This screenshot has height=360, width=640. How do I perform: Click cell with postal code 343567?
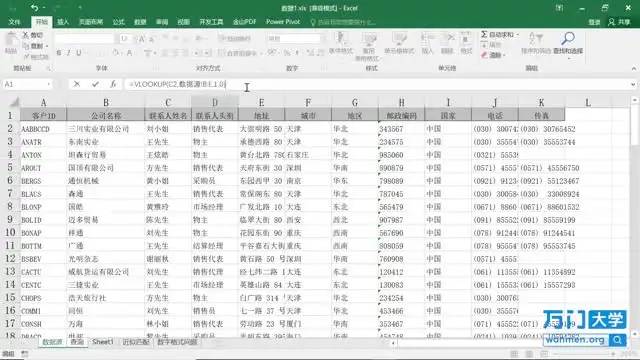click(401, 129)
